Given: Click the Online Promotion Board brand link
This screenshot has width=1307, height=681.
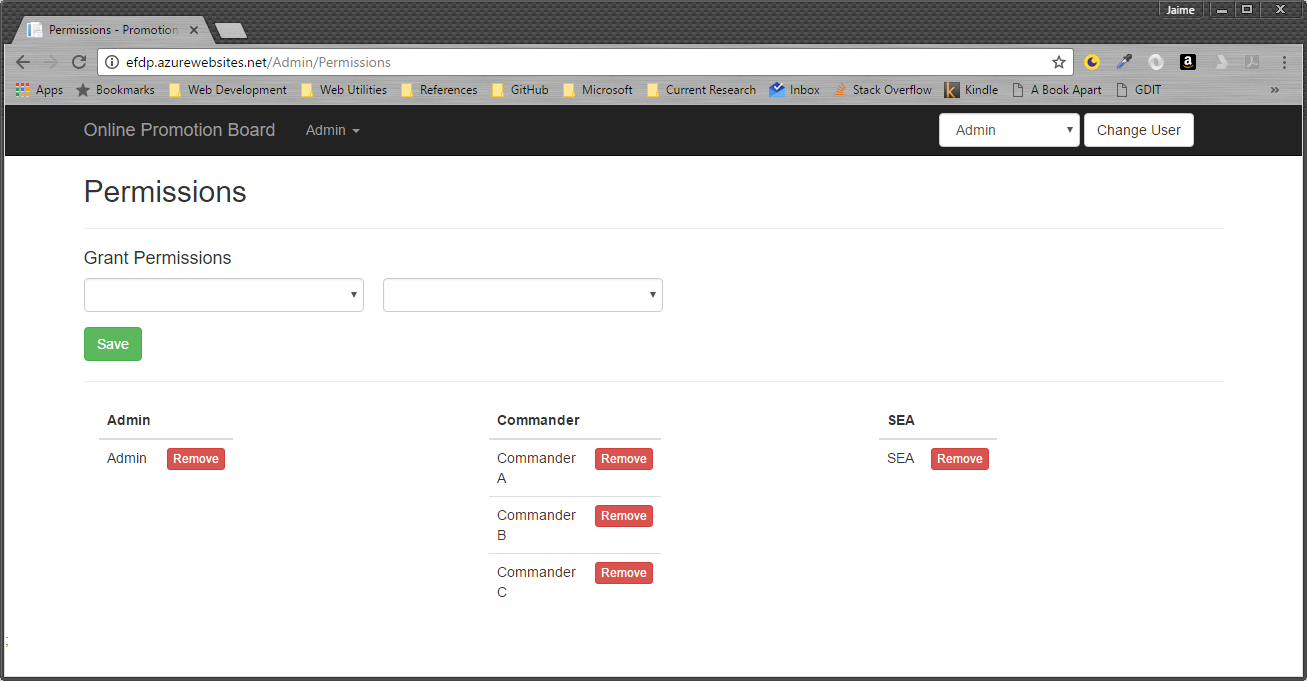Looking at the screenshot, I should pos(179,130).
